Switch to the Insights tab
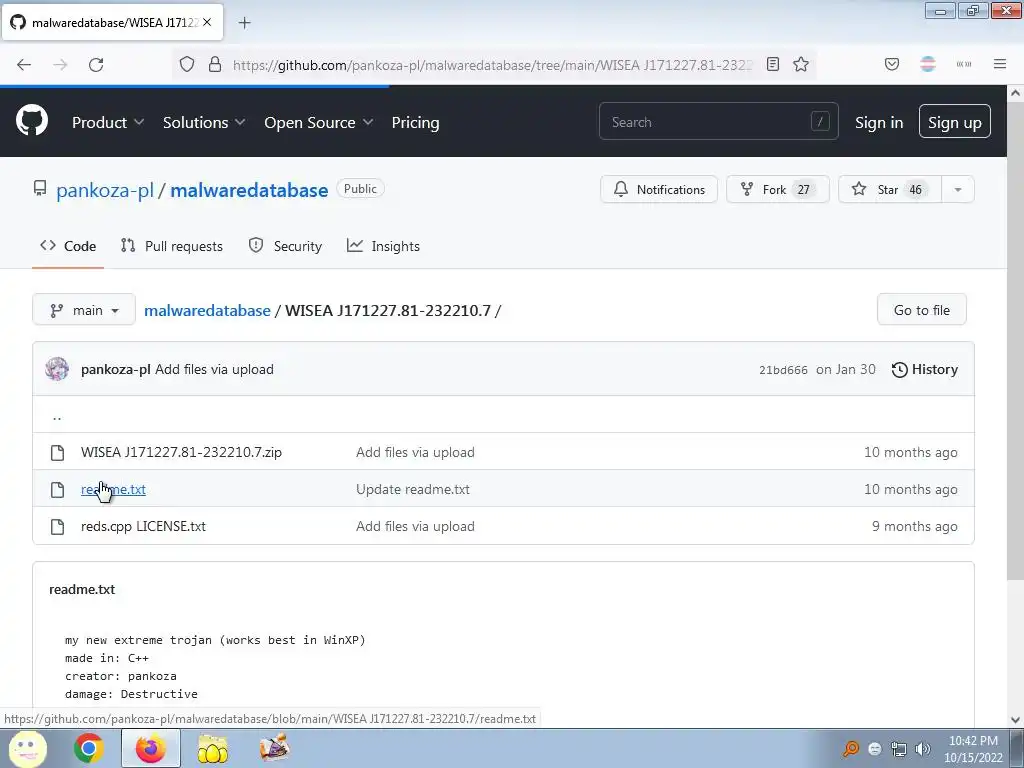Image resolution: width=1024 pixels, height=768 pixels. coord(383,246)
